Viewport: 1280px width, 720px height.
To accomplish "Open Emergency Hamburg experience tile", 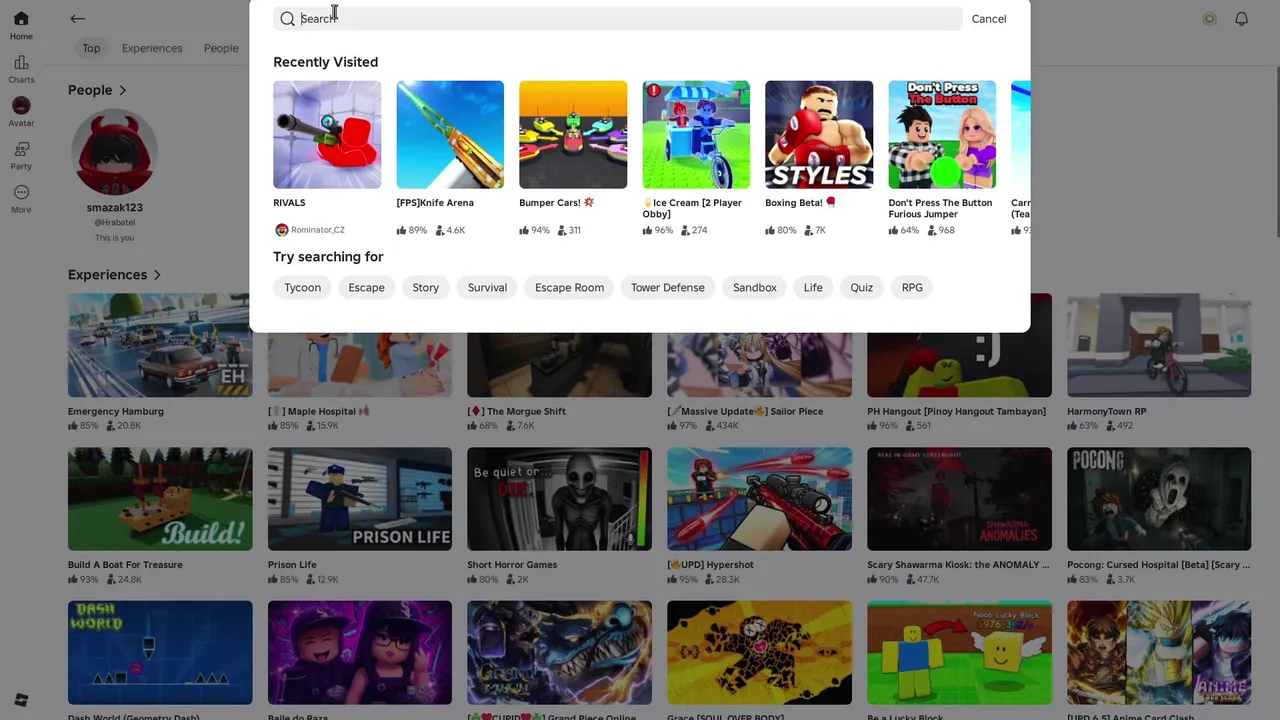I will tap(160, 345).
